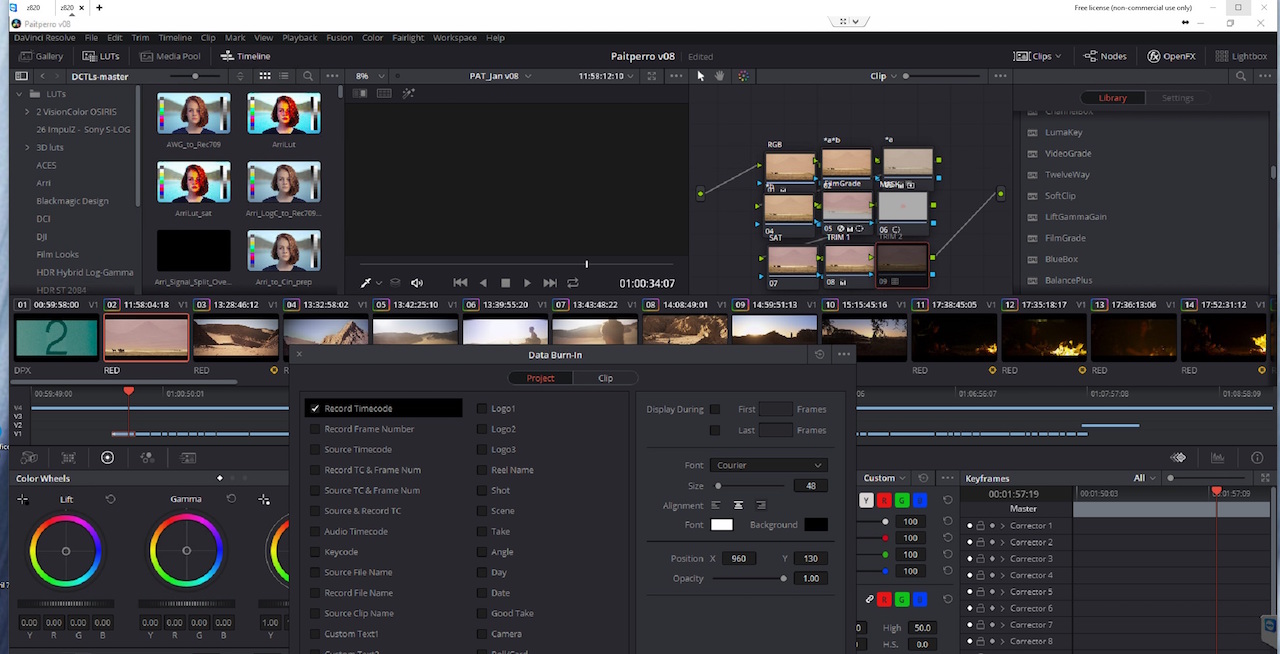The image size is (1280, 654).
Task: Open the Color Match palette
Action: 68,458
